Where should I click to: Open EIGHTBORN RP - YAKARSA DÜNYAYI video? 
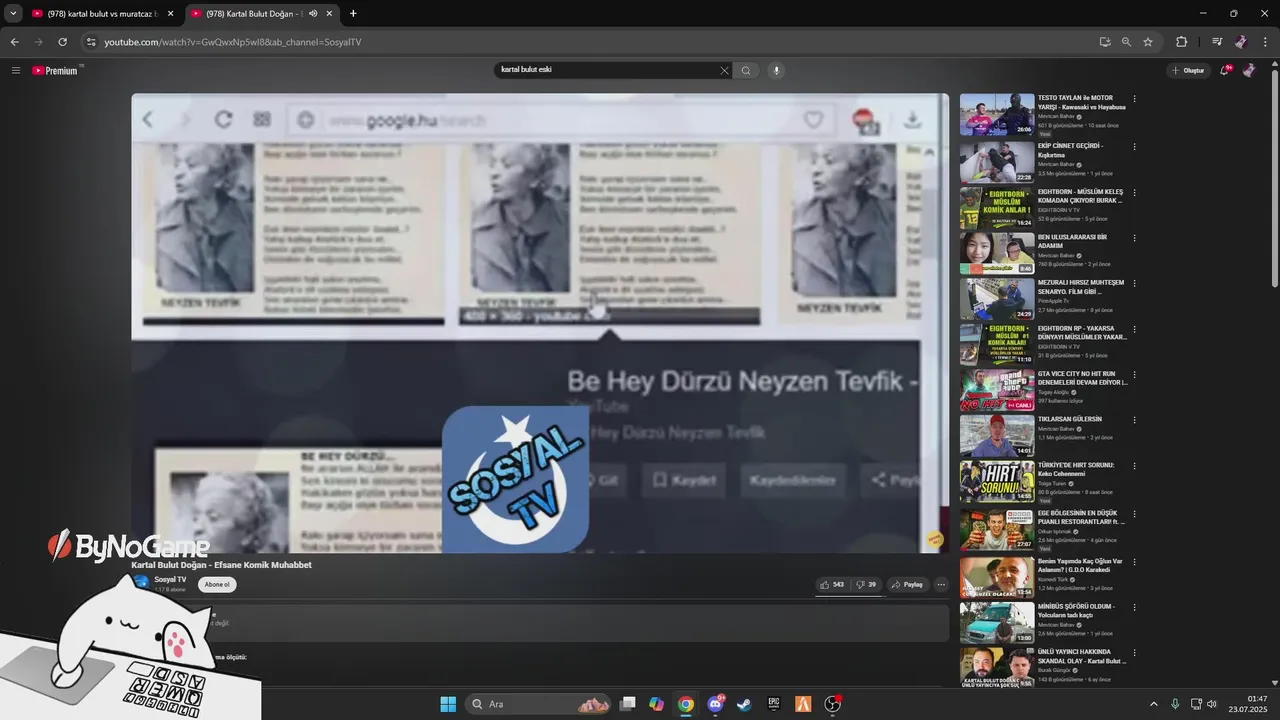click(1082, 332)
